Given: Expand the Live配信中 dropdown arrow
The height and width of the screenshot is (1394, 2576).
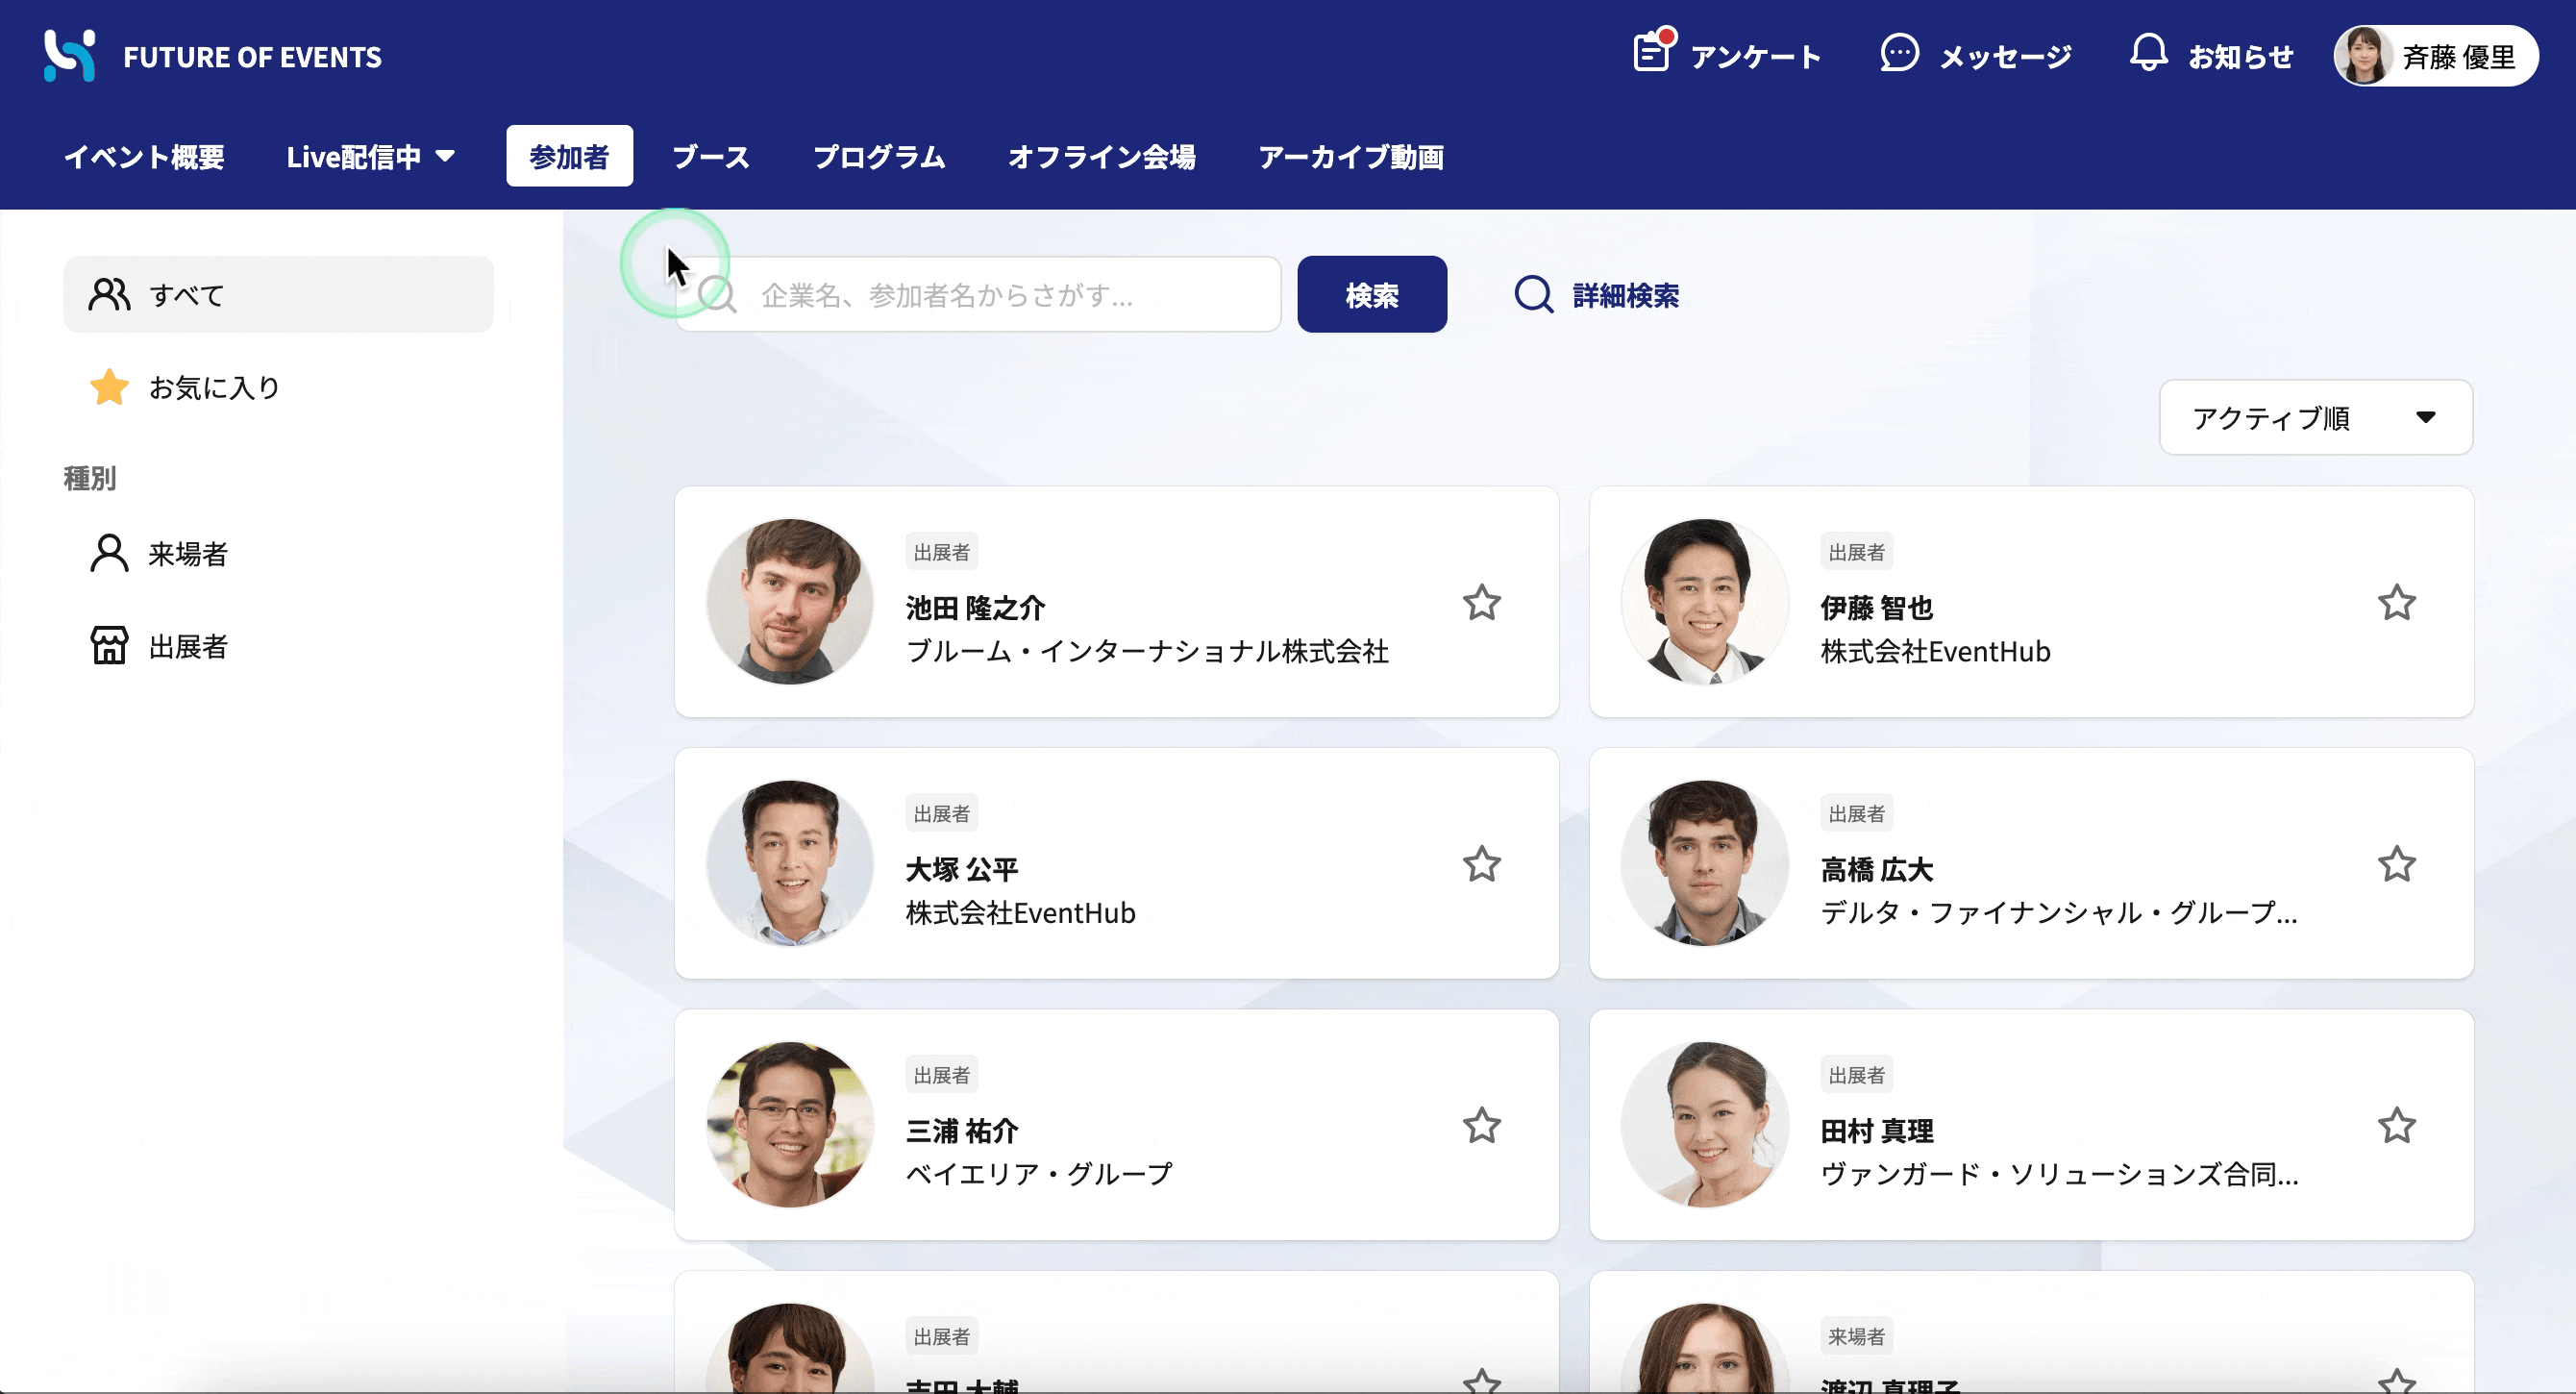Looking at the screenshot, I should tap(446, 156).
